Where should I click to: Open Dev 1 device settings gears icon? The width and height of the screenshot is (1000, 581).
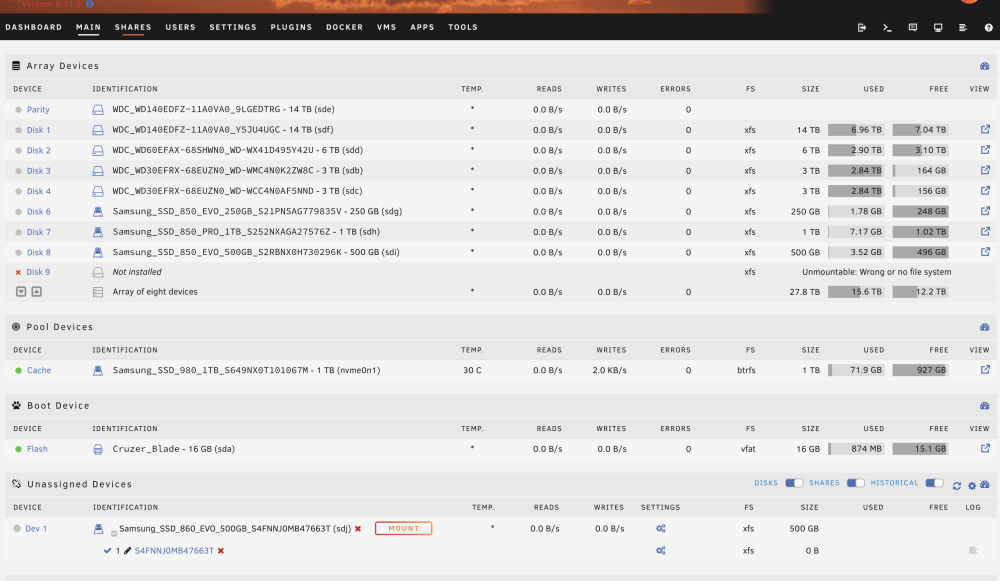coord(661,529)
